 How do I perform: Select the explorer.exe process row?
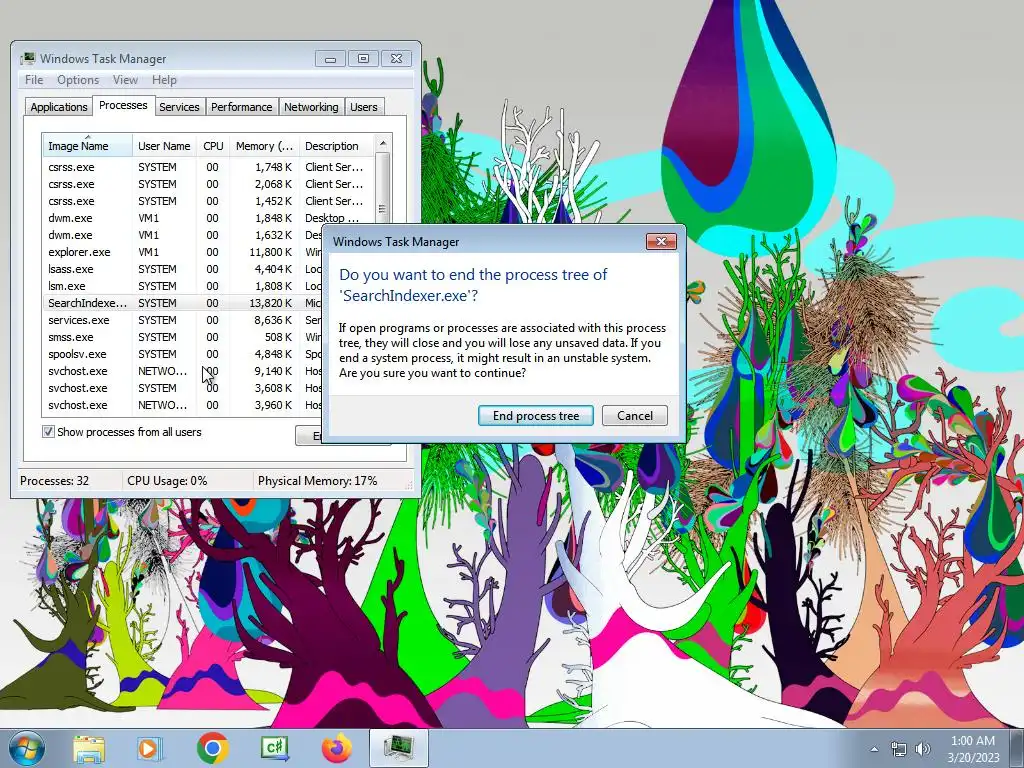(x=184, y=252)
